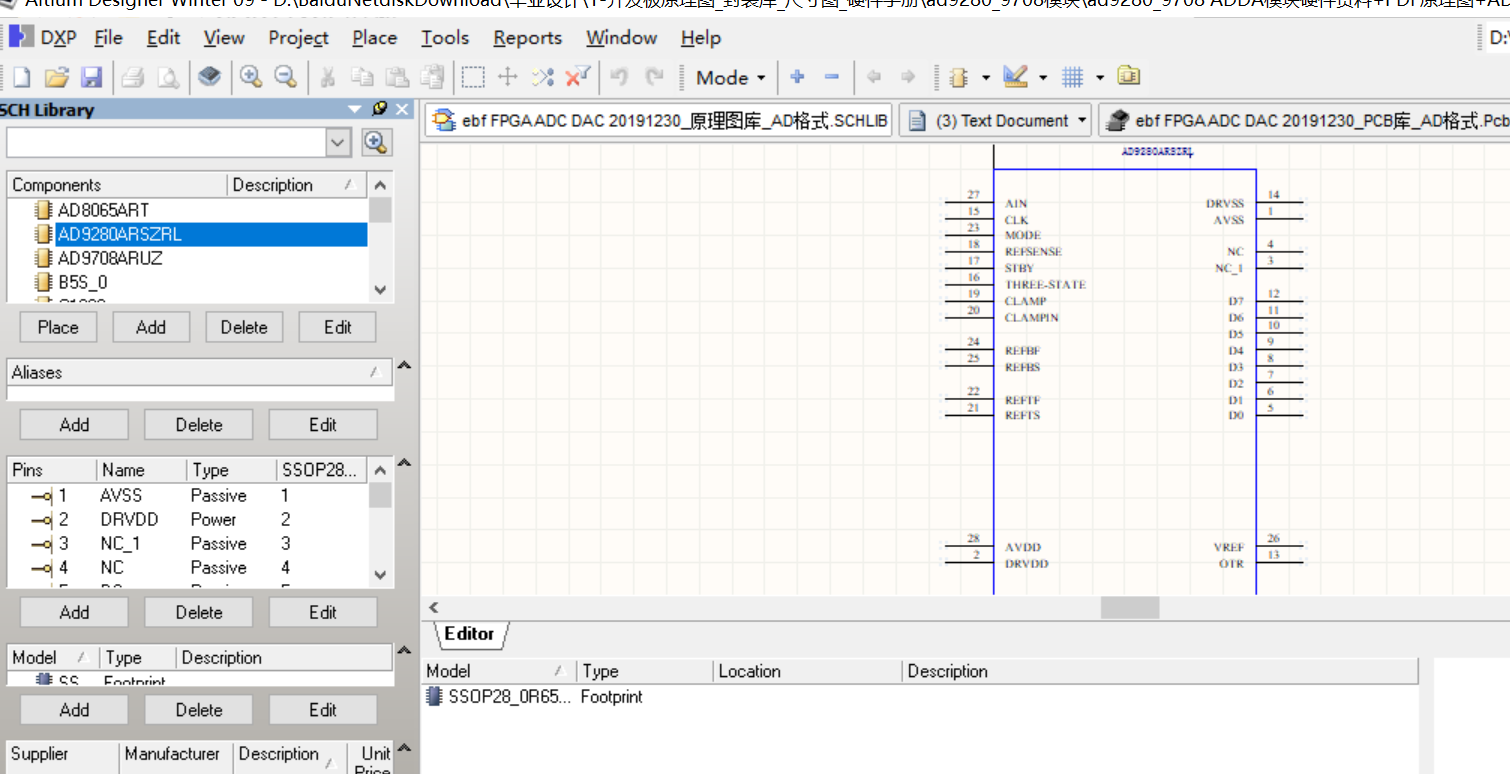
Task: Collapse the Model section arrow
Action: [x=403, y=651]
